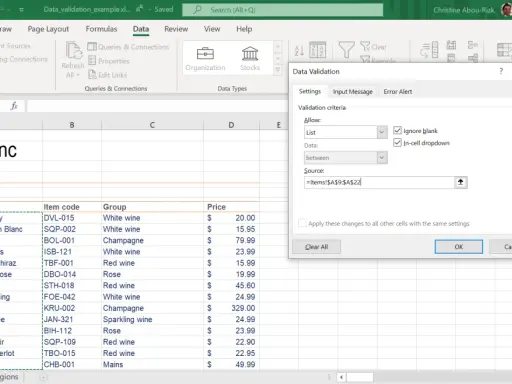Open the Review ribbon tab
The height and width of the screenshot is (384, 512).
176,29
